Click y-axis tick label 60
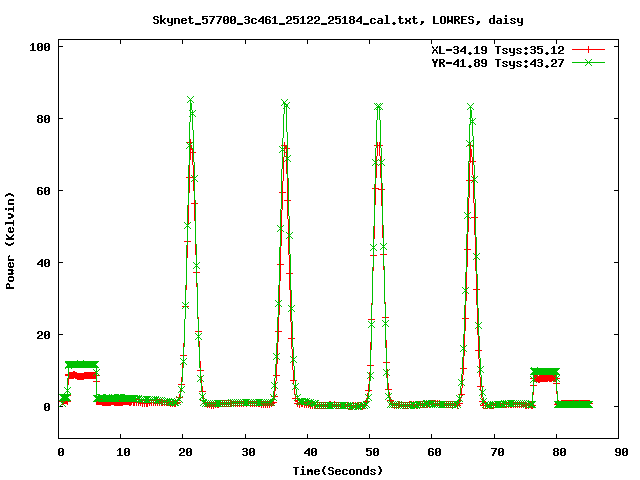The width and height of the screenshot is (640, 480). coord(44,191)
